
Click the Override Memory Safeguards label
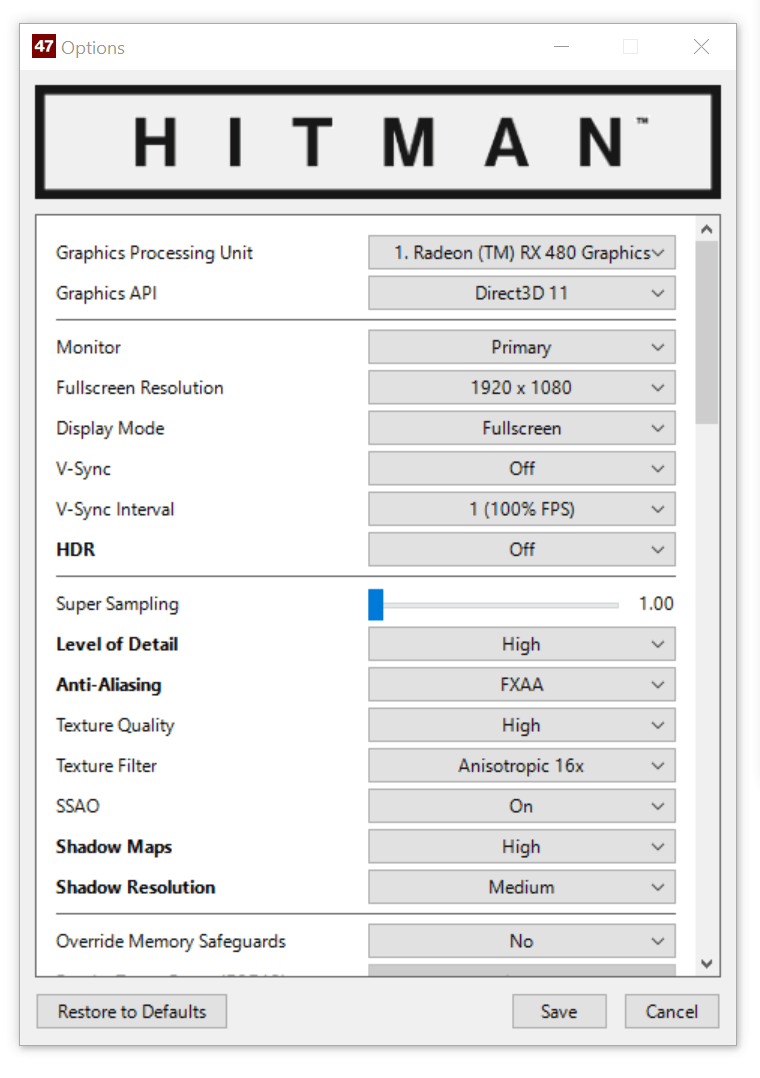pyautogui.click(x=171, y=941)
